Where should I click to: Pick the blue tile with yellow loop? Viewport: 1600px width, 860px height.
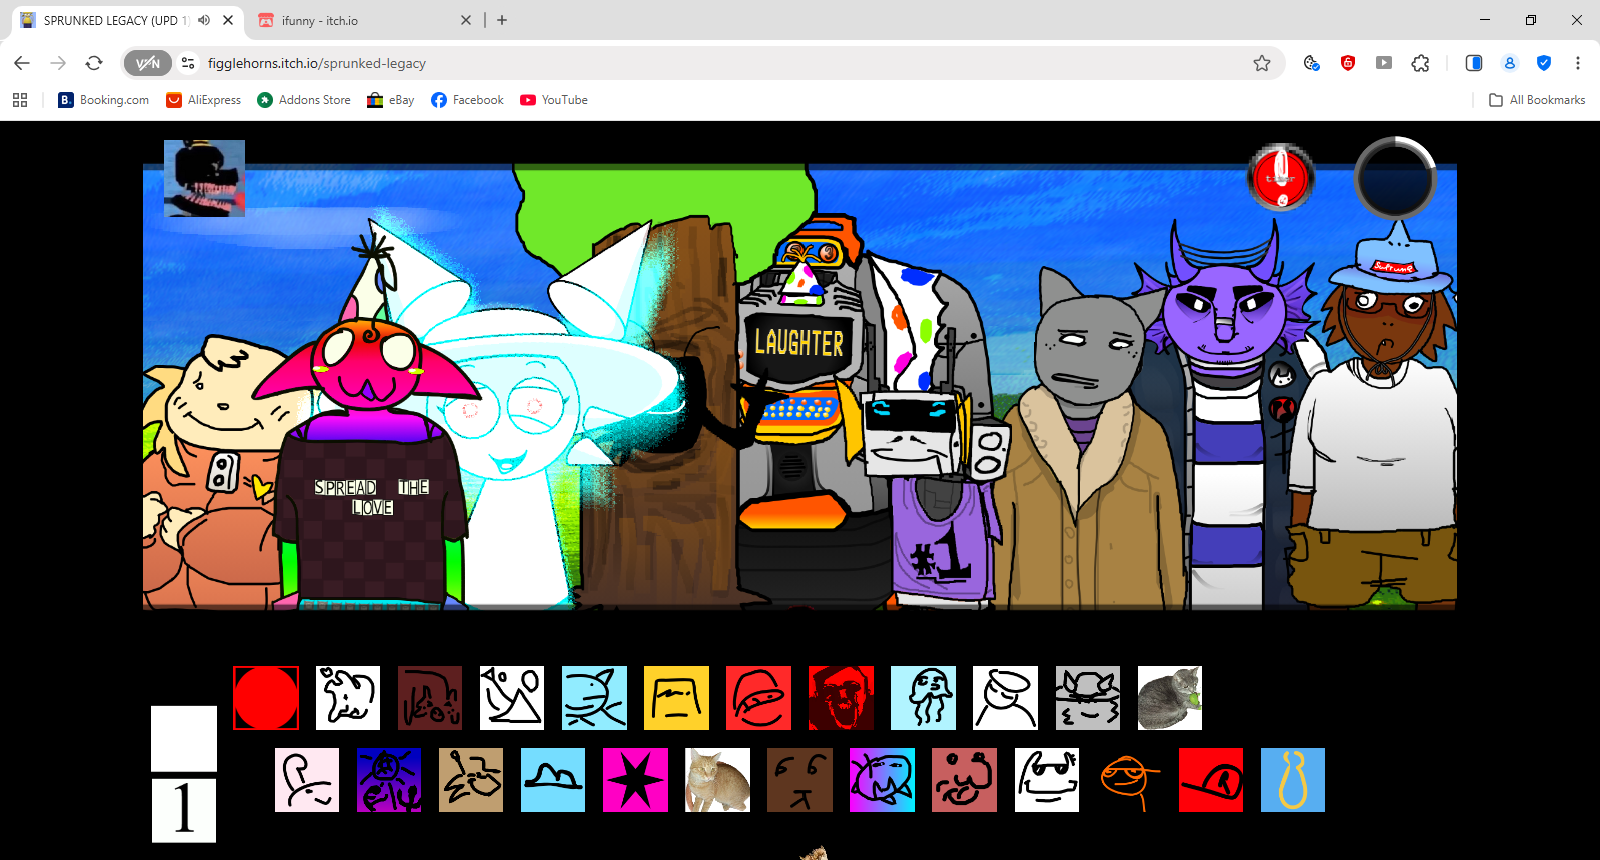[1293, 780]
